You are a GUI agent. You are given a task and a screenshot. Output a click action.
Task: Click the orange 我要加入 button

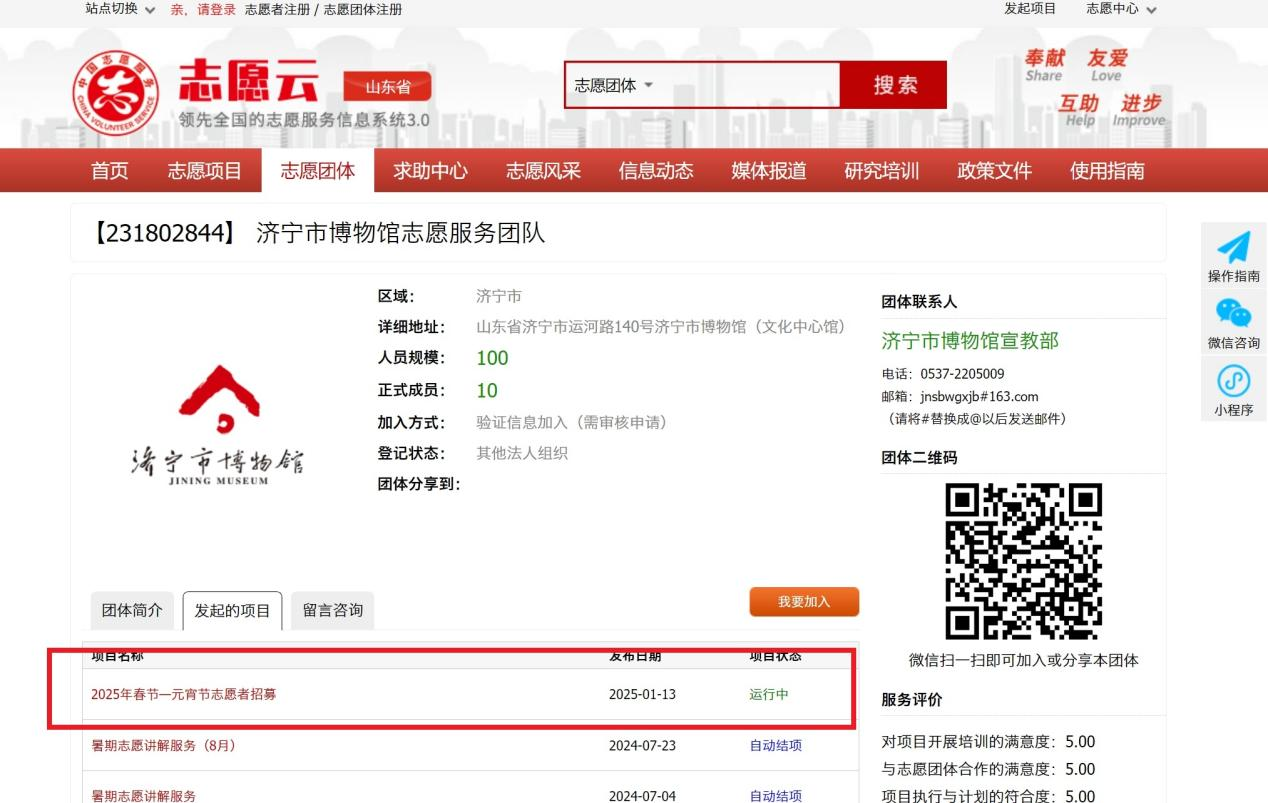pyautogui.click(x=804, y=602)
